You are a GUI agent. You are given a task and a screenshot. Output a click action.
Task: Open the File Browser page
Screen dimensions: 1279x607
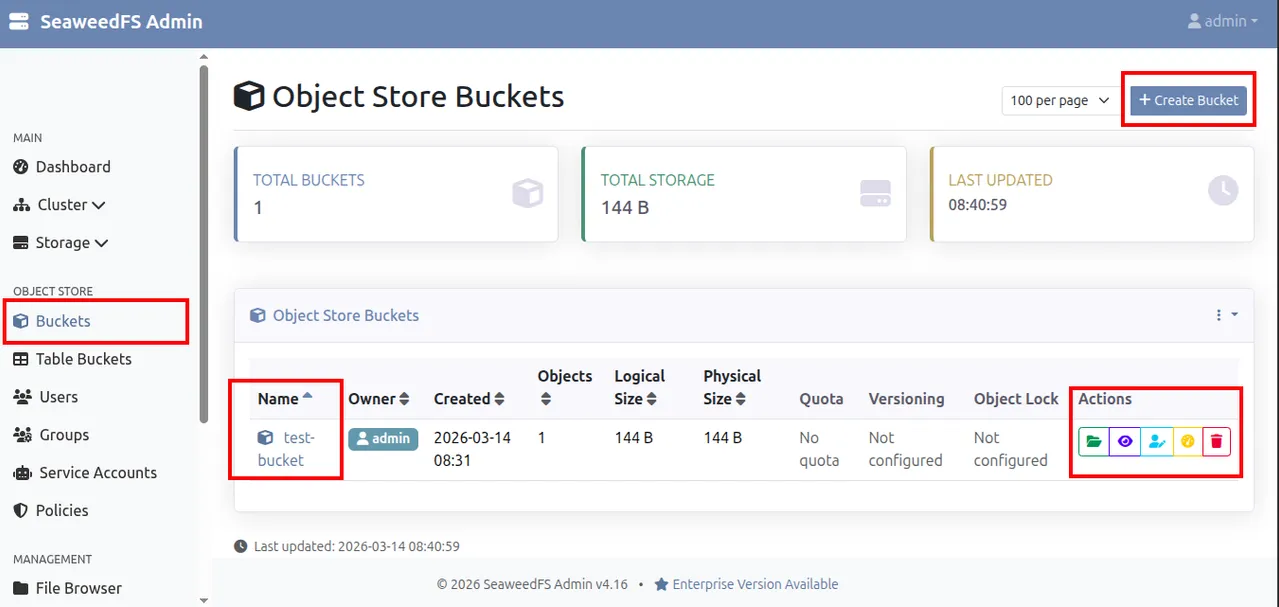pos(68,588)
